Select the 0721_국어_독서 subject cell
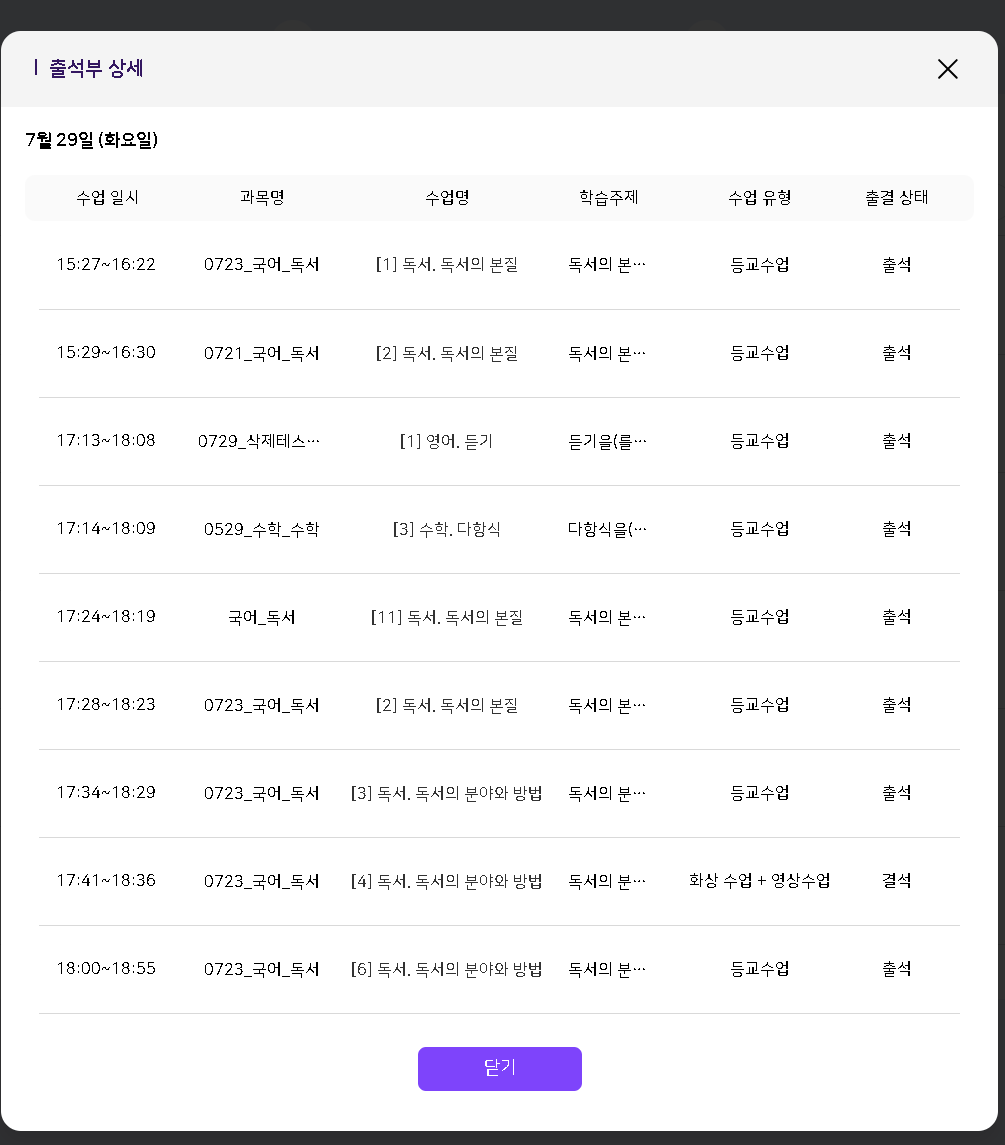This screenshot has height=1145, width=1005. (262, 353)
